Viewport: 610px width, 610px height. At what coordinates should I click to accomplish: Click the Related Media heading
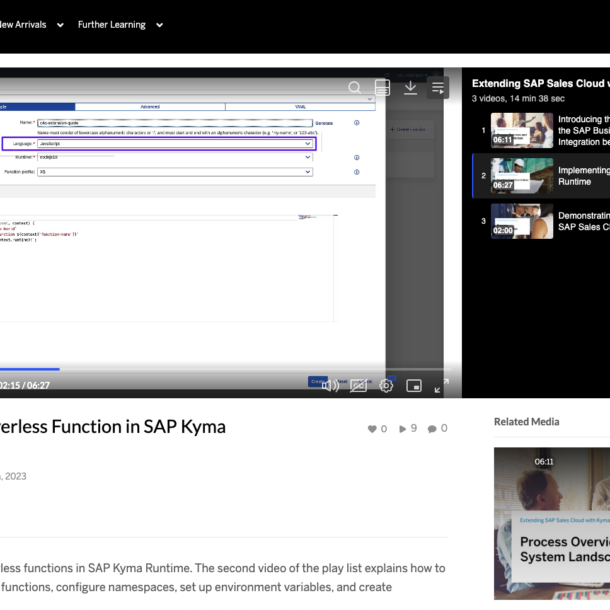[526, 422]
